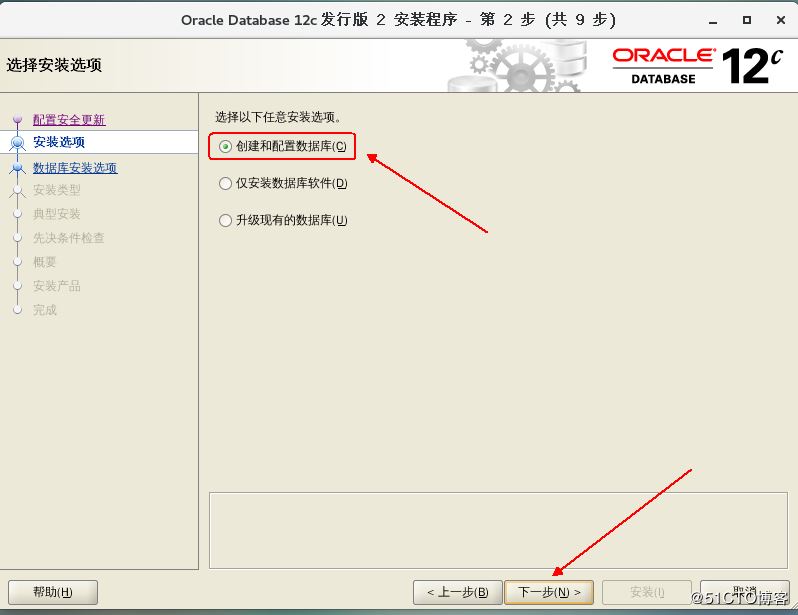Click the current-step icon beside 安装选项
This screenshot has width=798, height=615.
click(17, 144)
